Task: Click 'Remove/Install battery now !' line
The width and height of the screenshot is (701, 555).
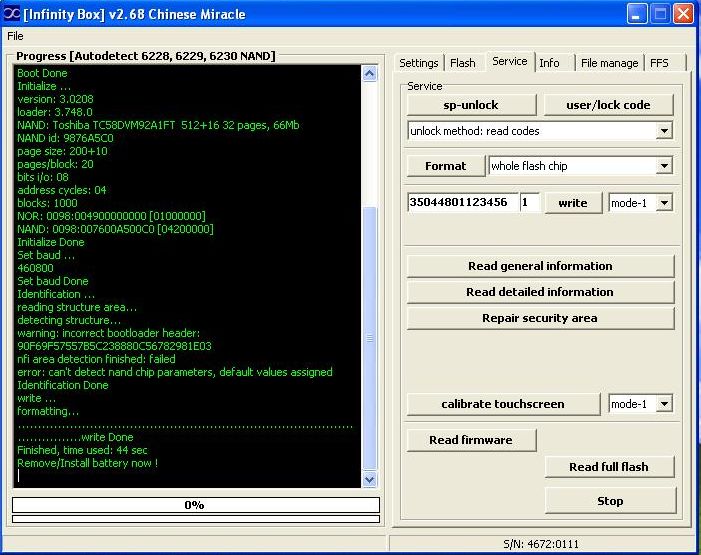Action: (x=88, y=463)
